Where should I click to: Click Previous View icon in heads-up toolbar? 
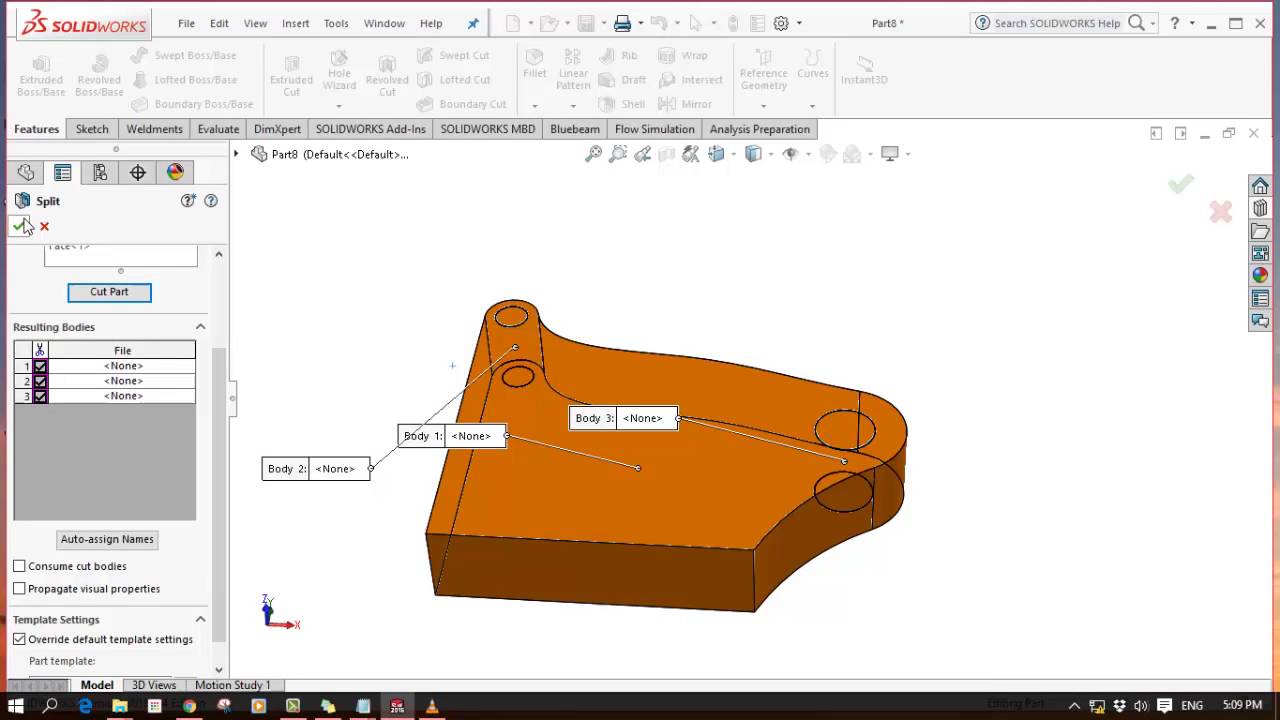(643, 154)
